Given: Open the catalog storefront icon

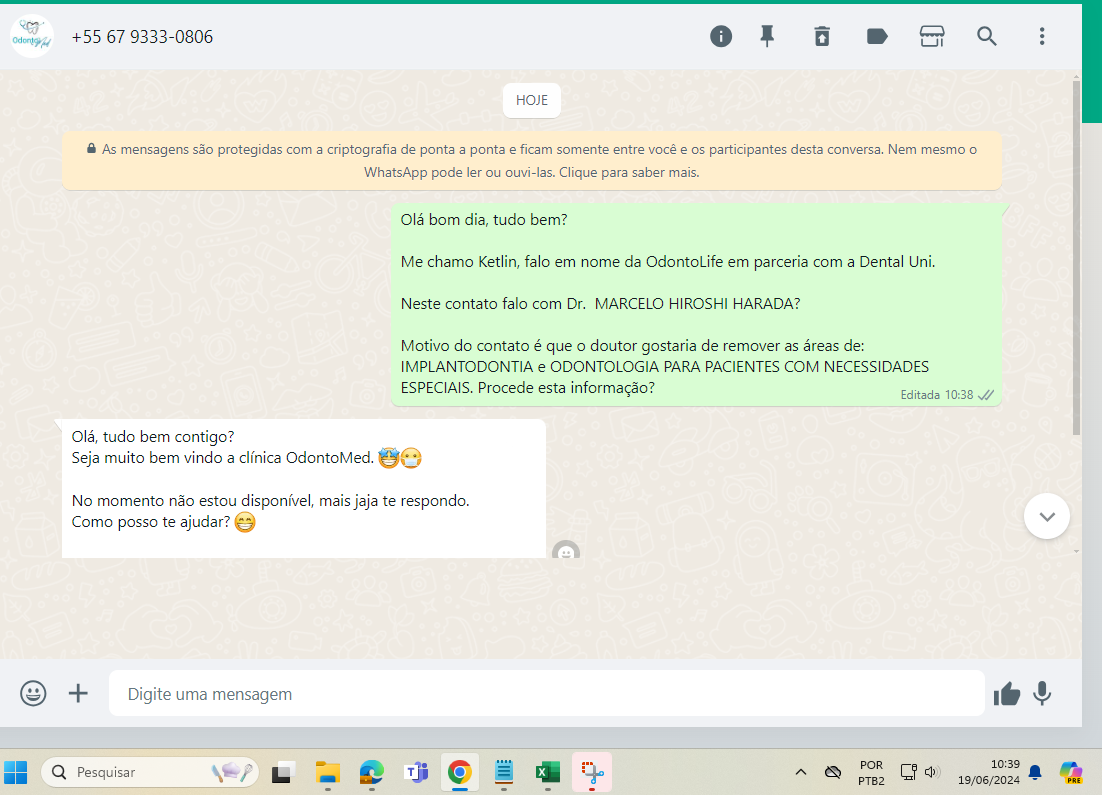Looking at the screenshot, I should (x=932, y=37).
